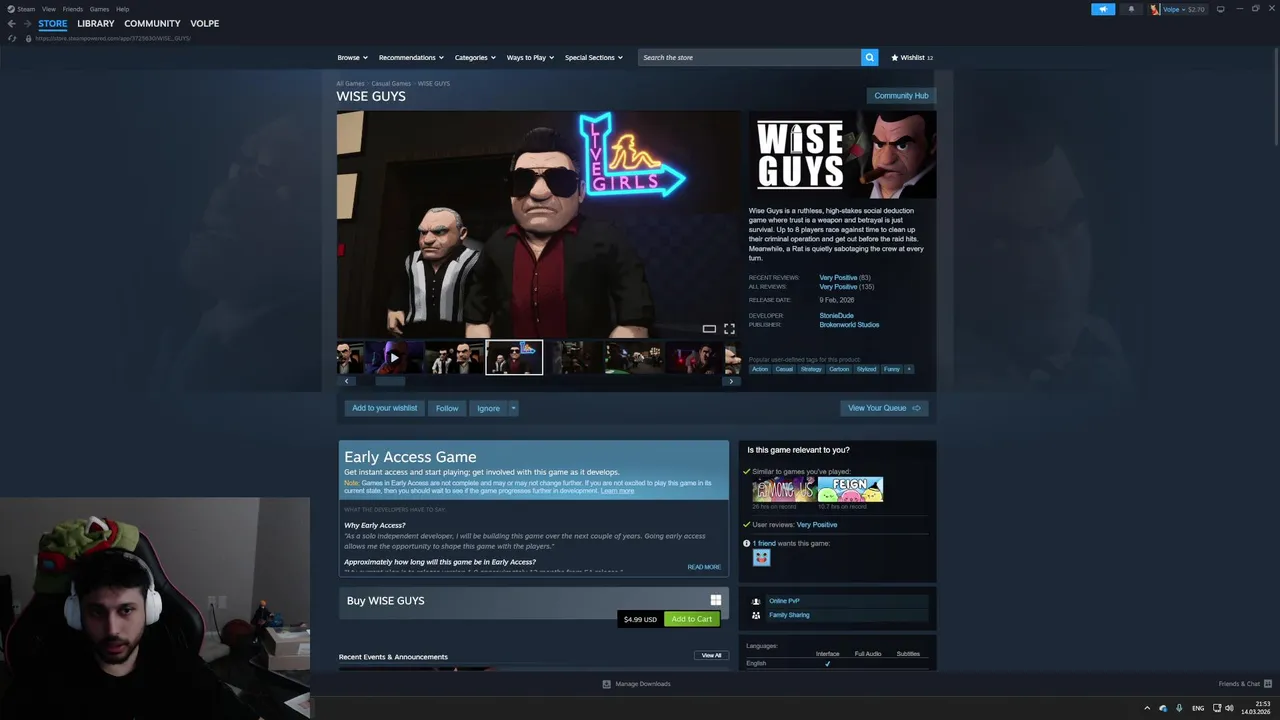Play the trailer video thumbnail
Viewport: 1280px width, 720px height.
click(x=394, y=357)
